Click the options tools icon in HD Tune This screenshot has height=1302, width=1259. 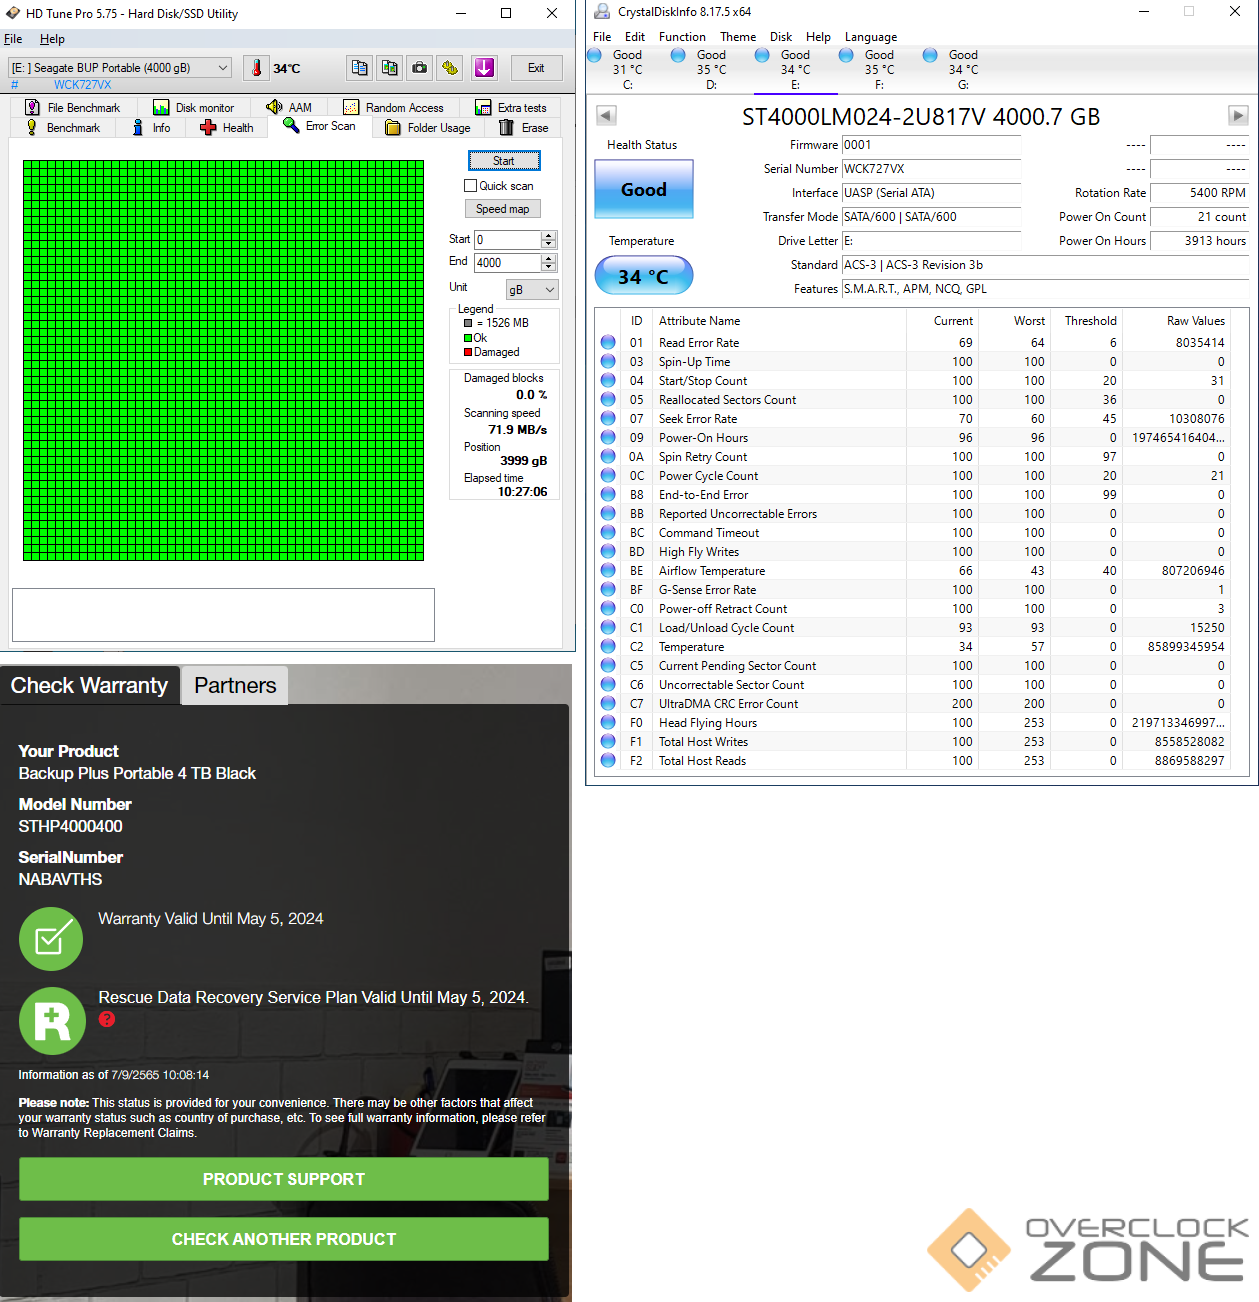click(450, 68)
